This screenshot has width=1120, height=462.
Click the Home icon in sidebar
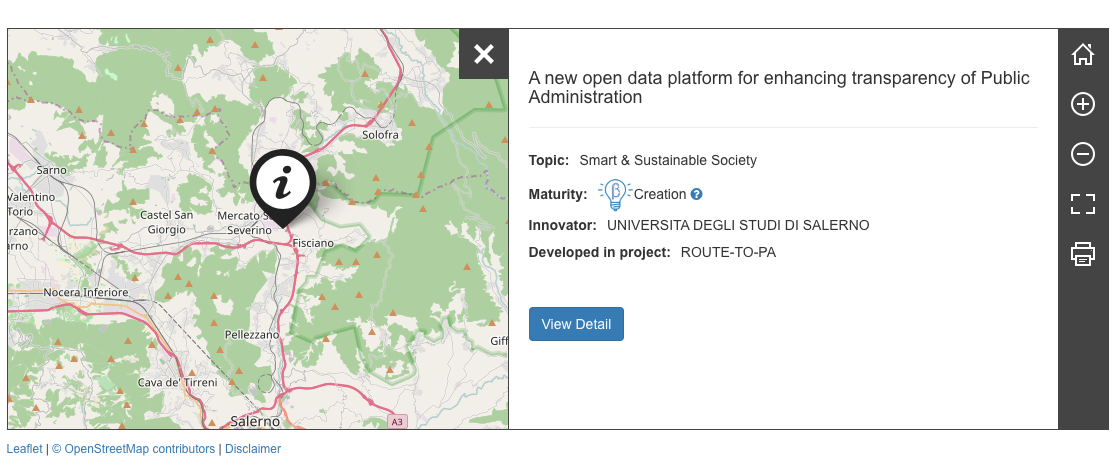(1082, 55)
